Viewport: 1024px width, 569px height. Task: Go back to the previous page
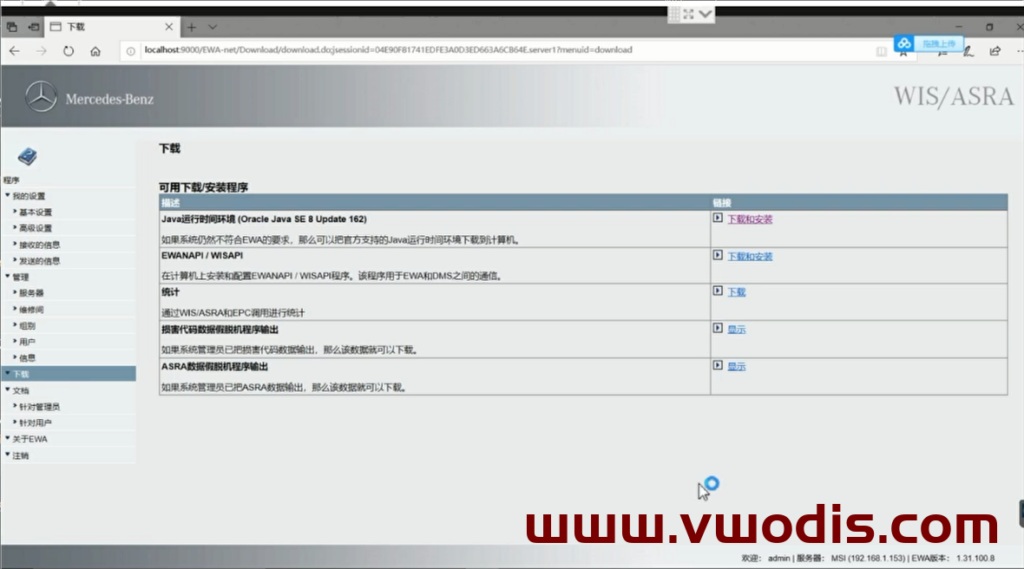point(14,51)
